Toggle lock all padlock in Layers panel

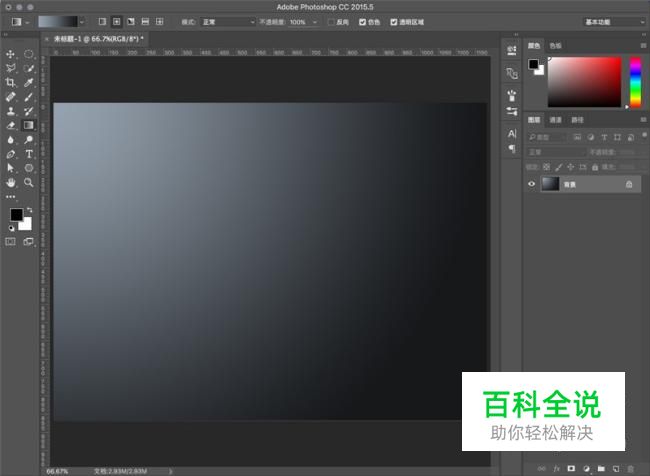595,167
